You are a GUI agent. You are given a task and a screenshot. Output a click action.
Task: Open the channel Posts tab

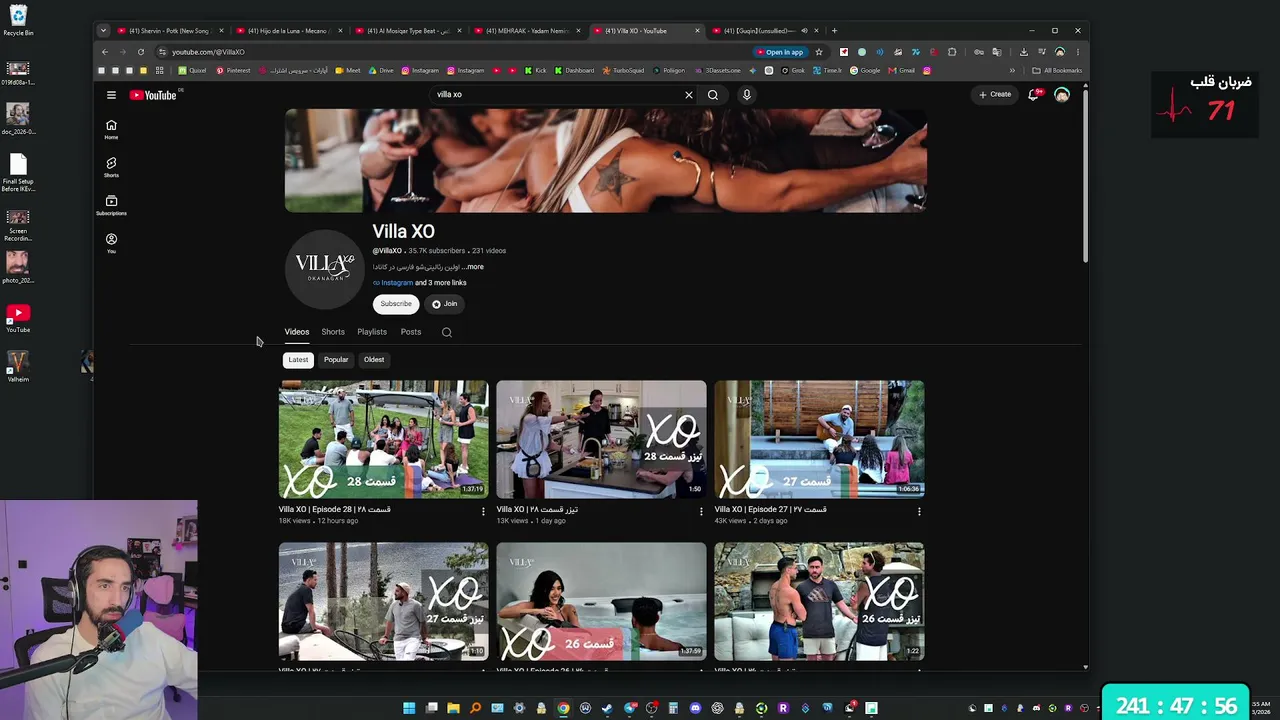click(x=411, y=332)
